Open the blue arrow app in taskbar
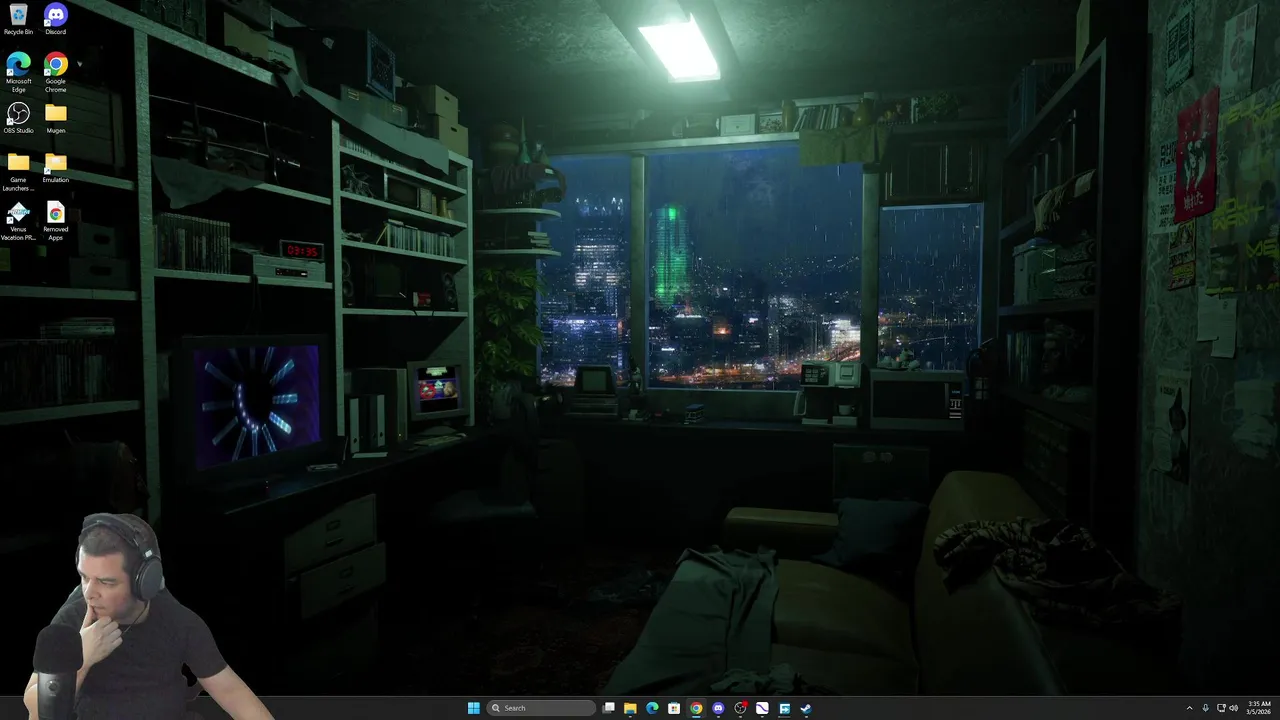 [784, 708]
